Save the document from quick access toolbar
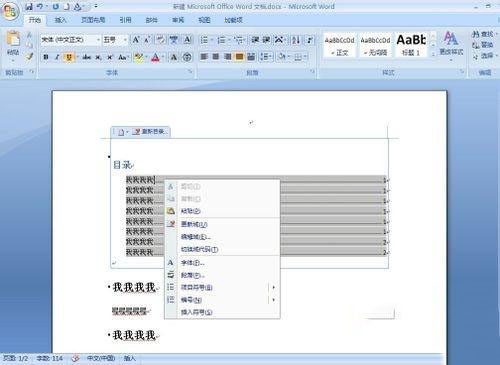Image resolution: width=500 pixels, height=365 pixels. tap(29, 6)
